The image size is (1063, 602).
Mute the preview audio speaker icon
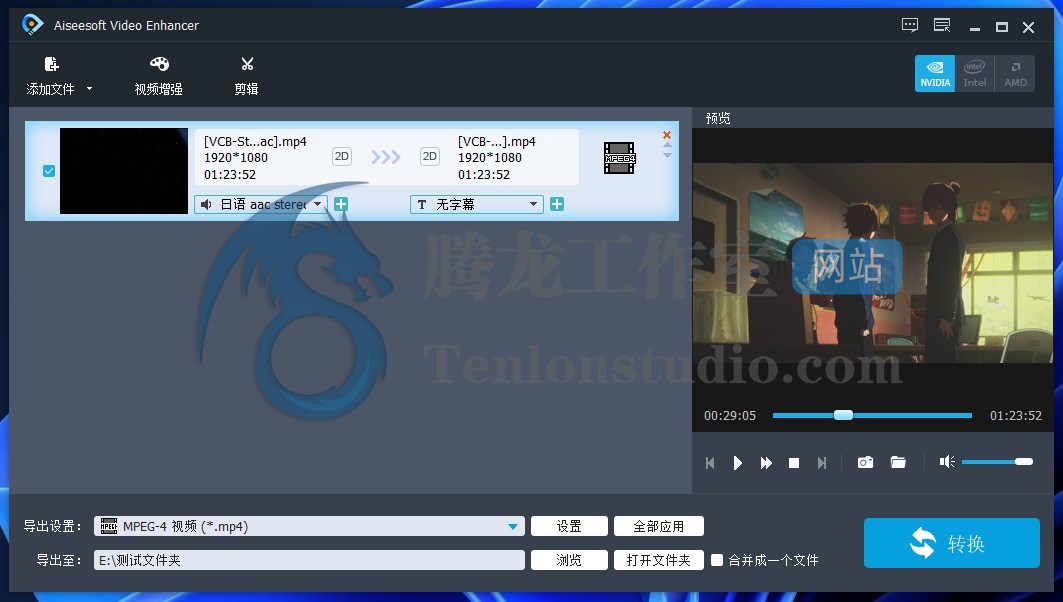click(947, 462)
